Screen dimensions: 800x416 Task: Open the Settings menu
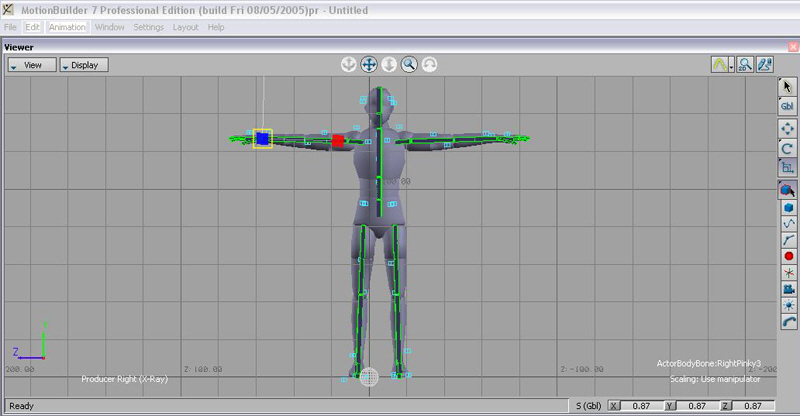click(148, 27)
